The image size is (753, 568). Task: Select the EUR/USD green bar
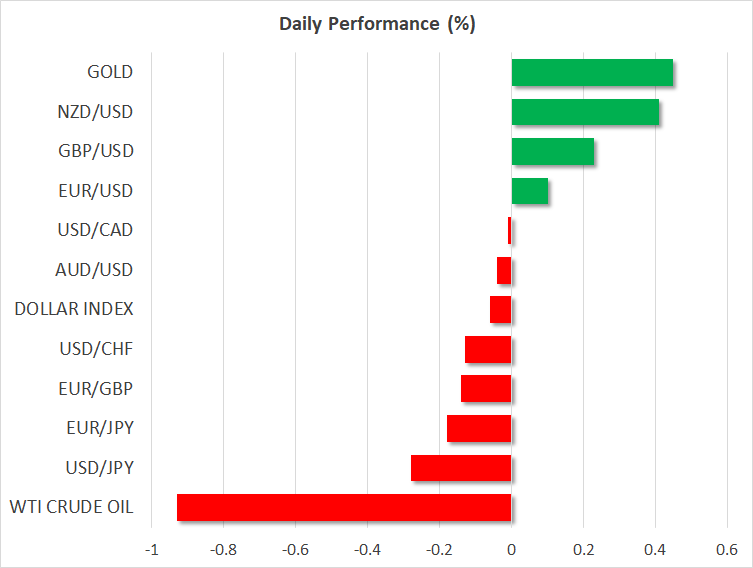(x=530, y=191)
